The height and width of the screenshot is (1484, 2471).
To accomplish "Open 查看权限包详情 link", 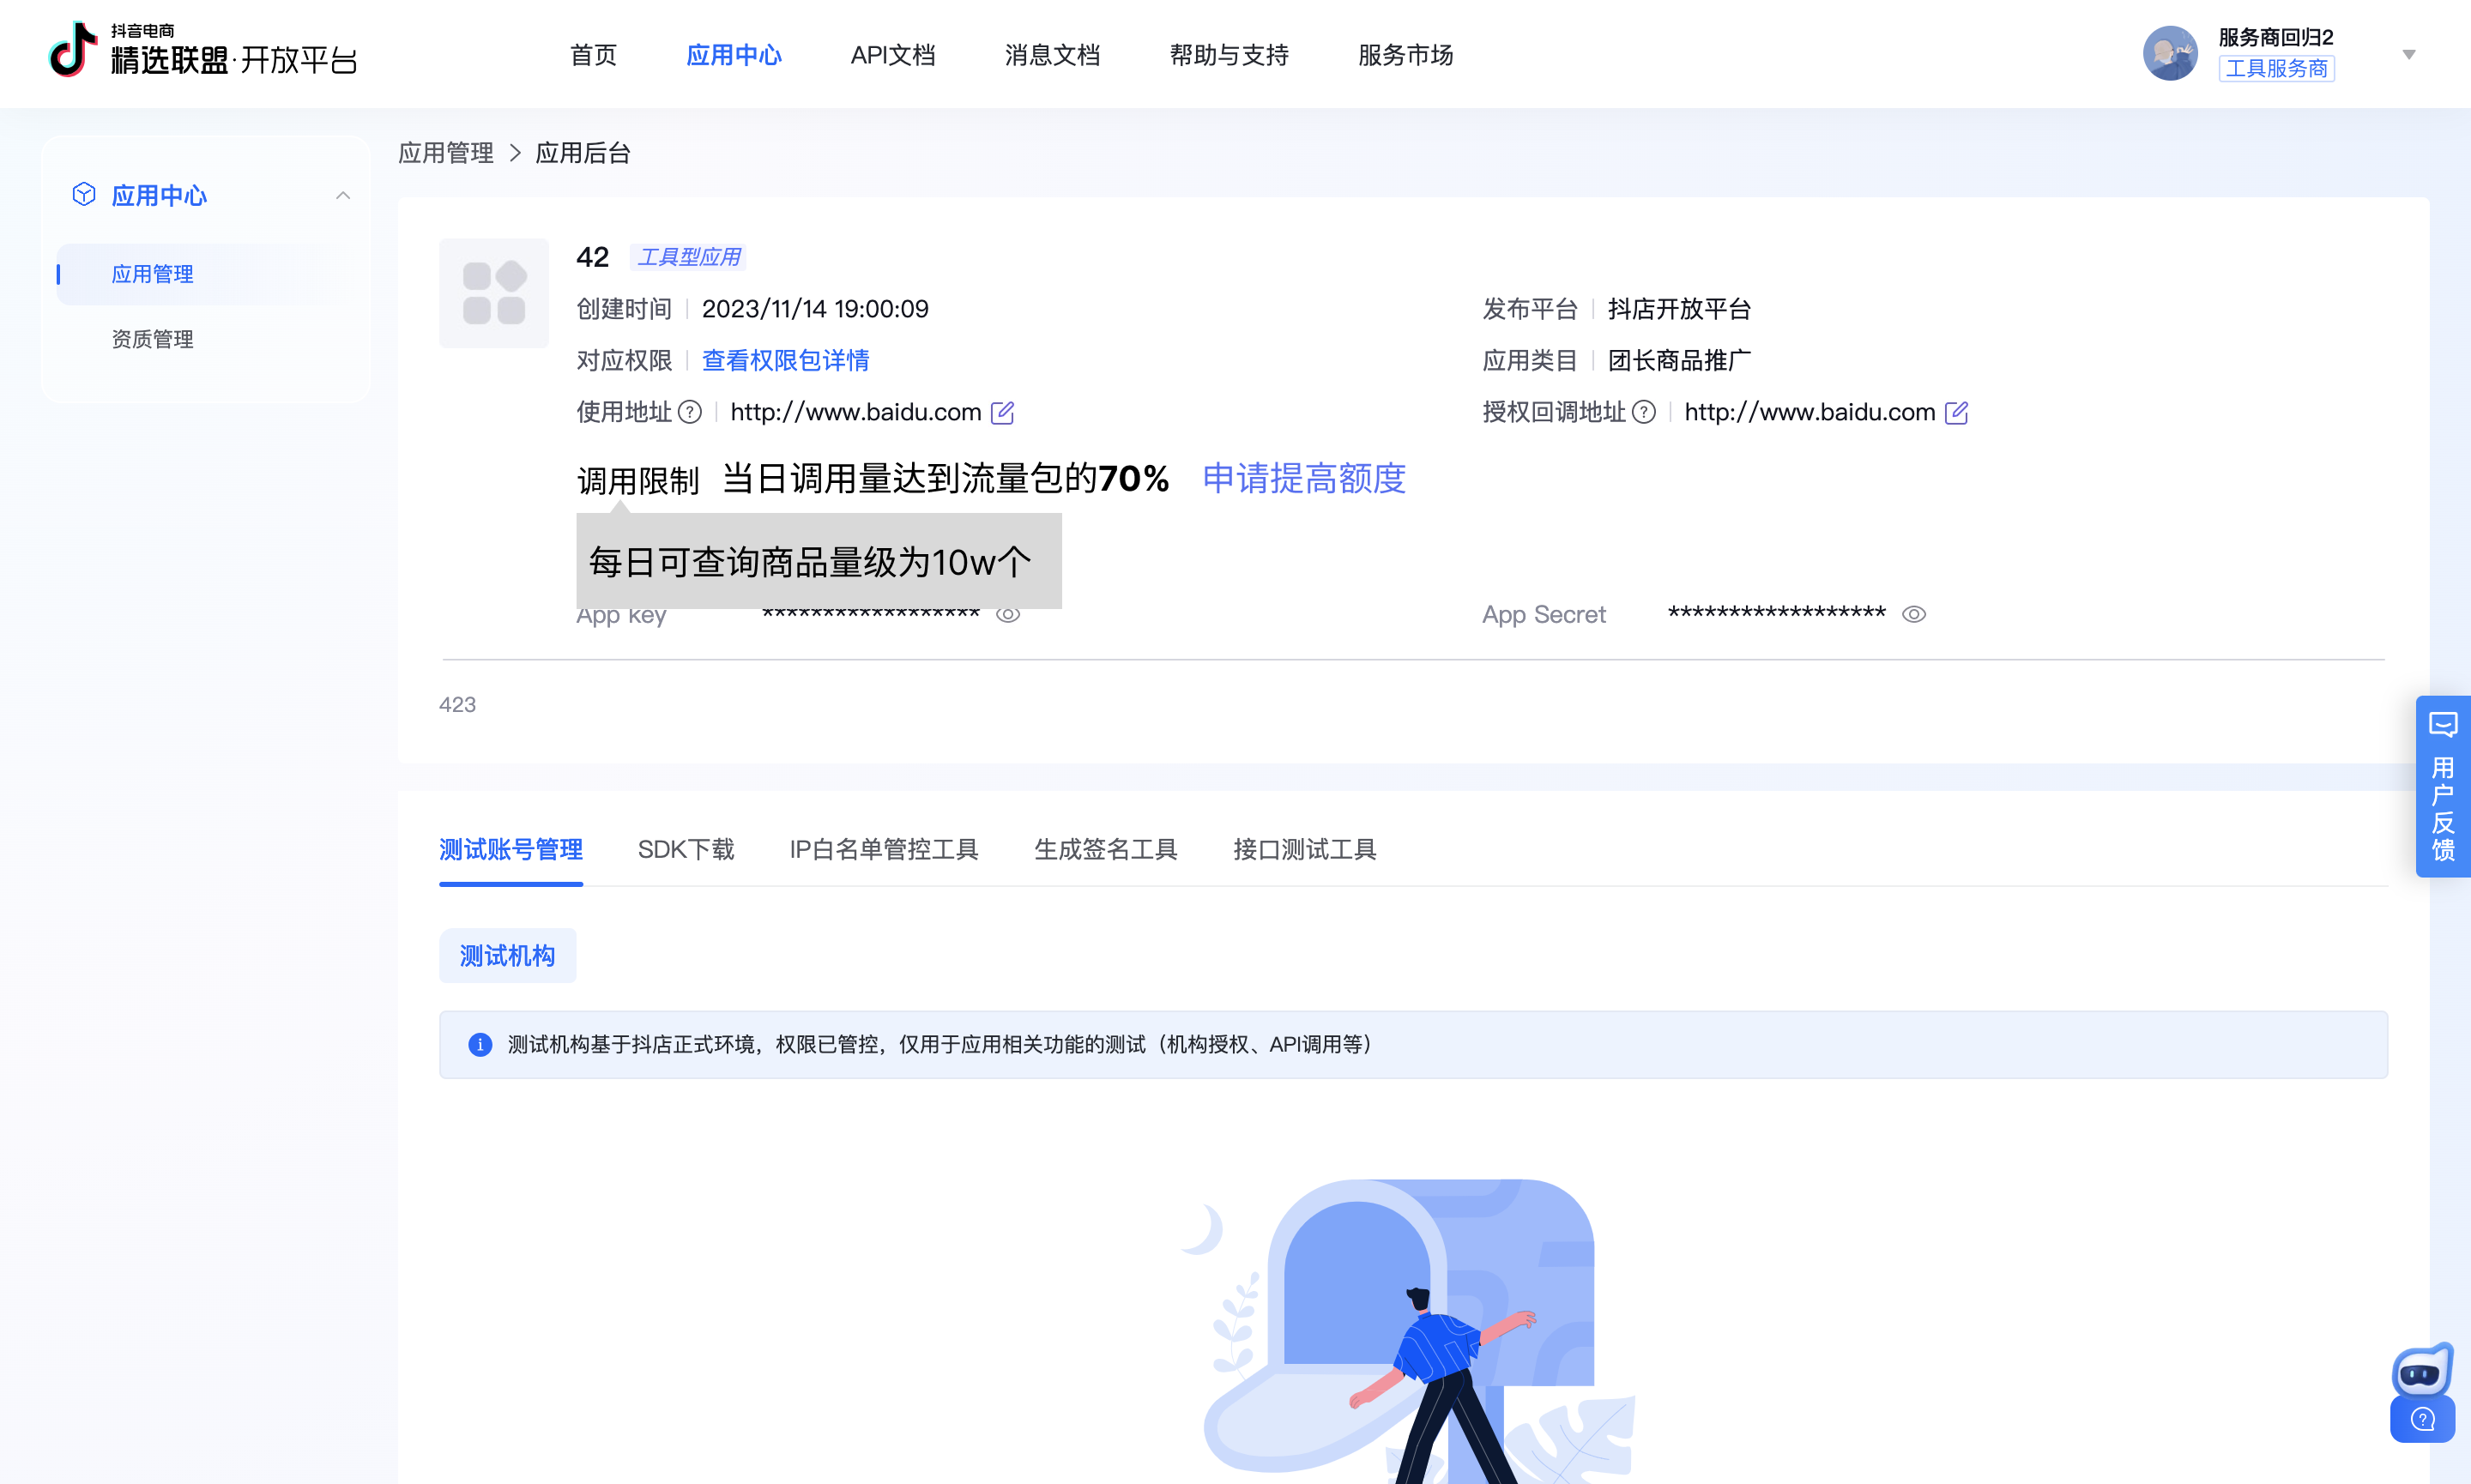I will pos(785,360).
